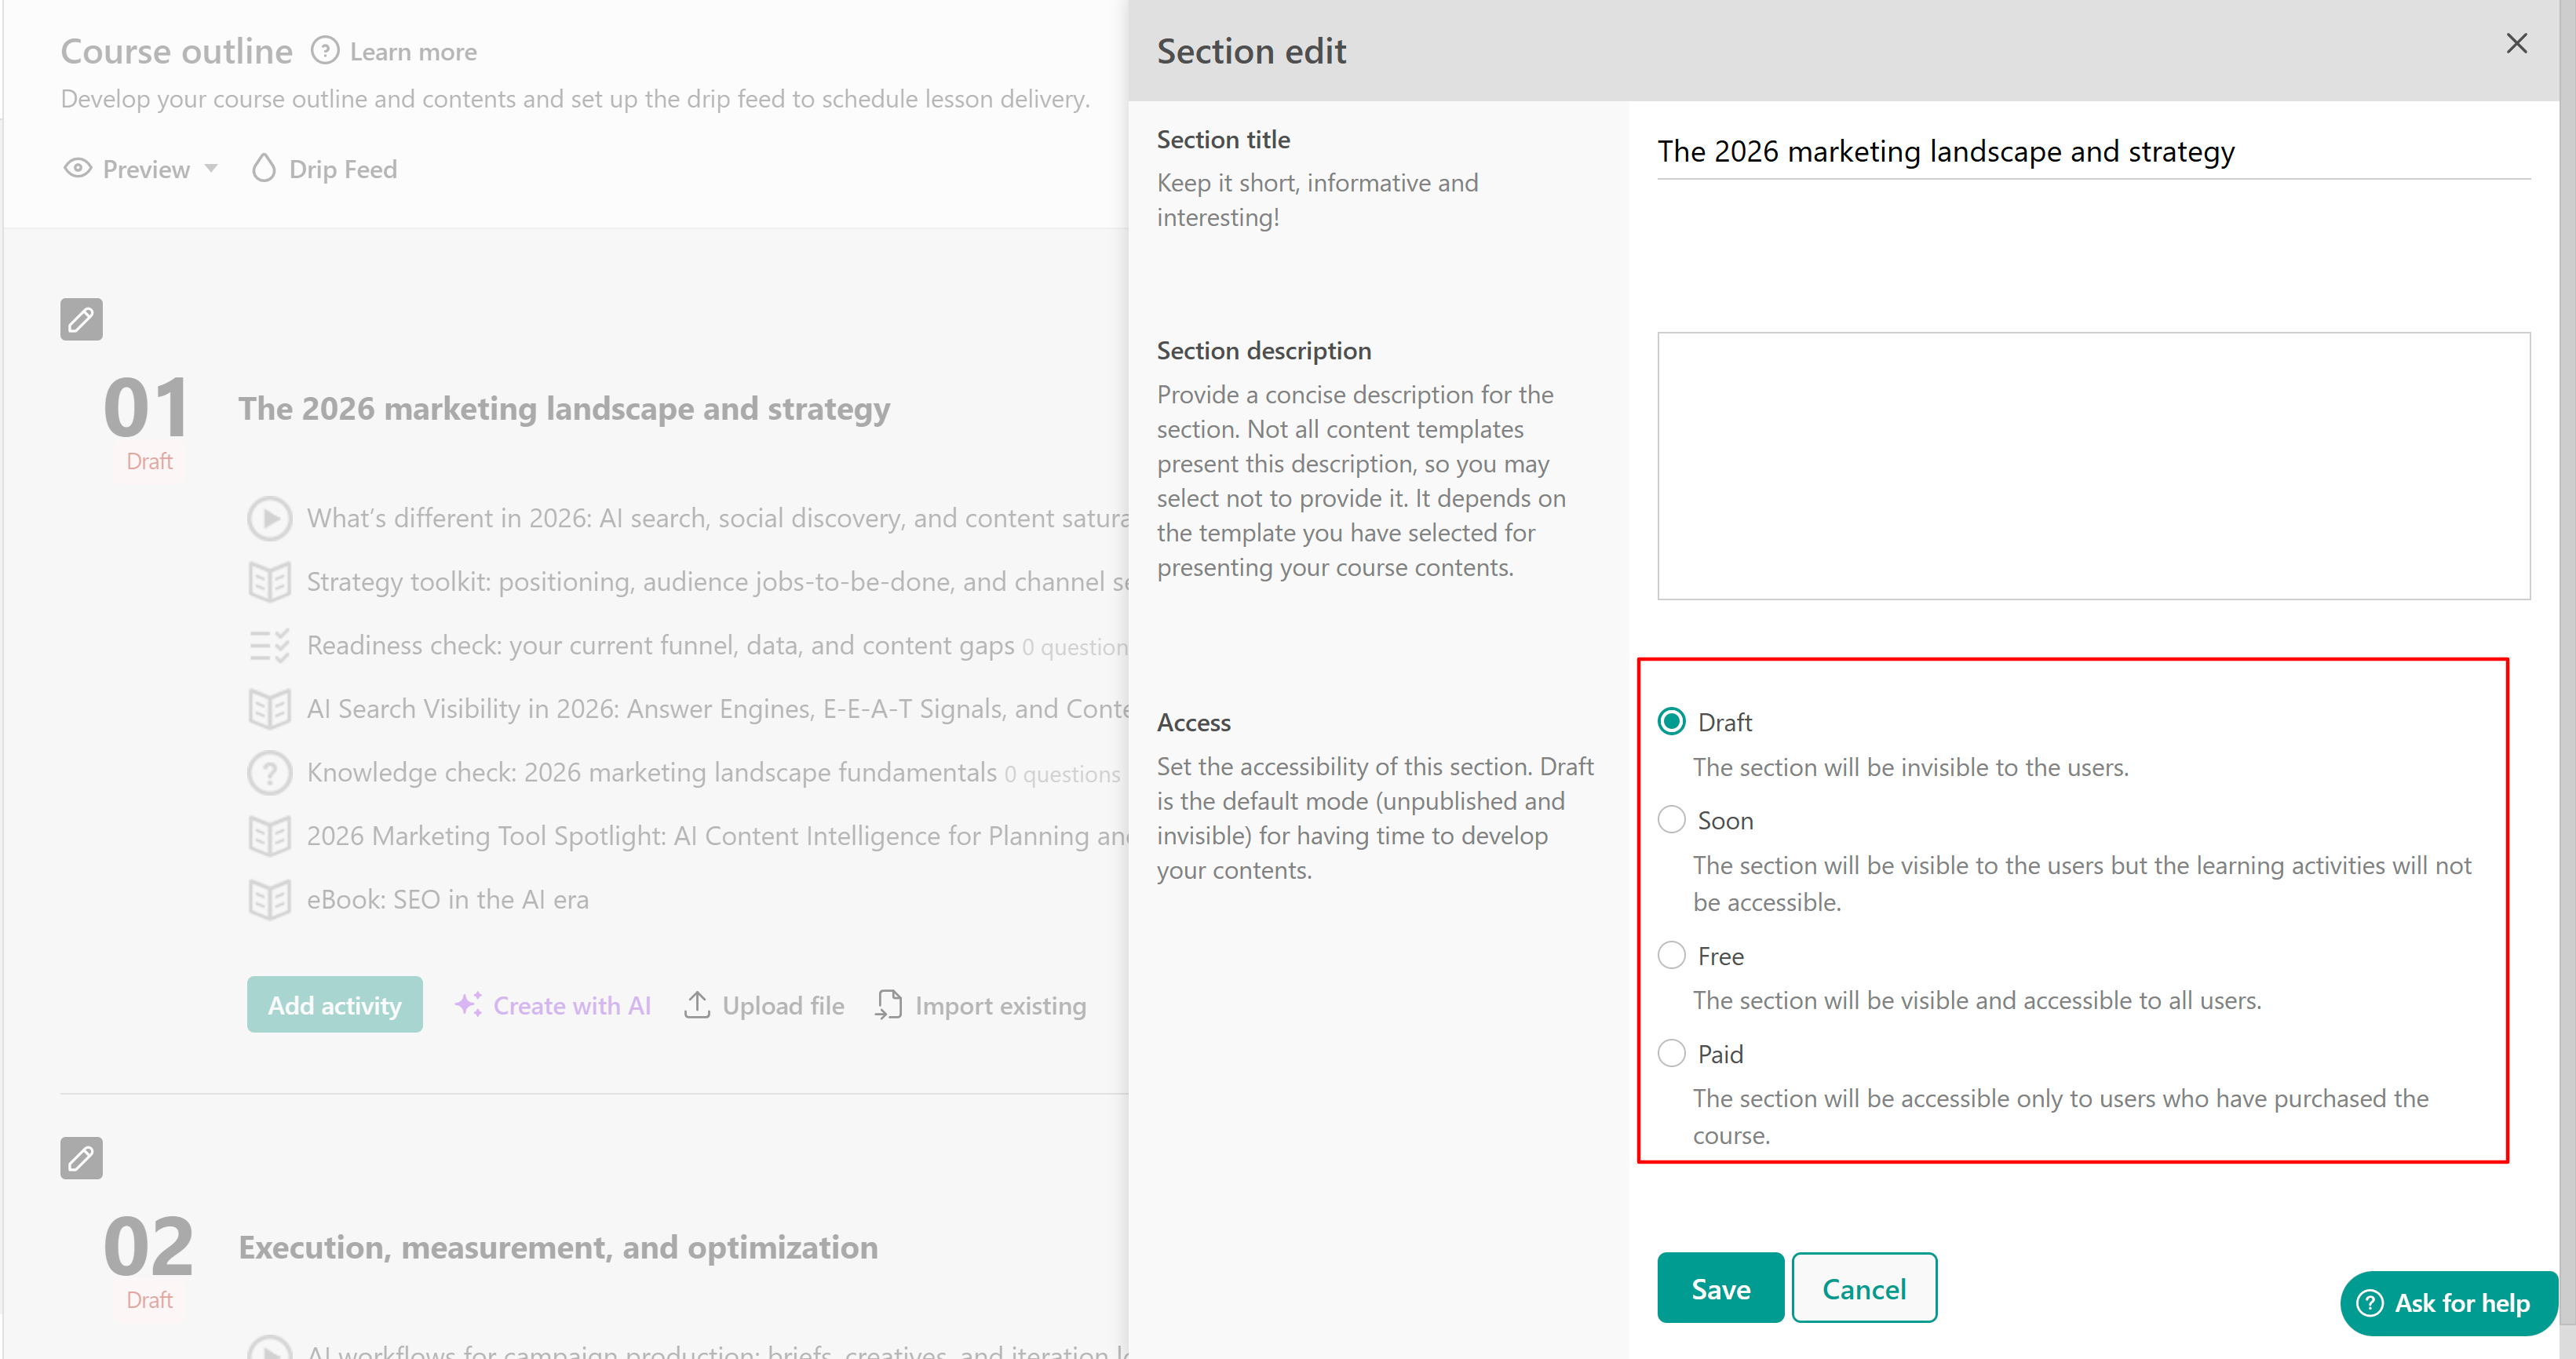Image resolution: width=2576 pixels, height=1359 pixels.
Task: Save the section changes
Action: point(1720,1288)
